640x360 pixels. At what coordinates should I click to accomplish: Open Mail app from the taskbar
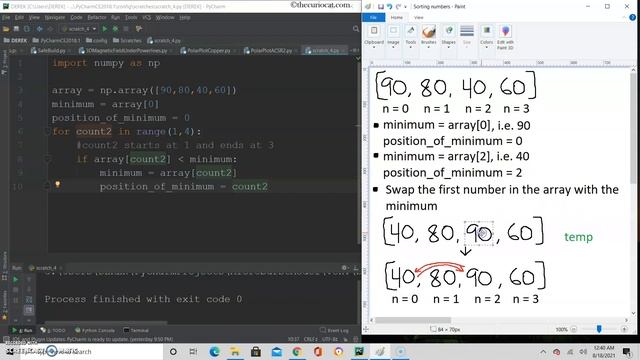(x=277, y=351)
